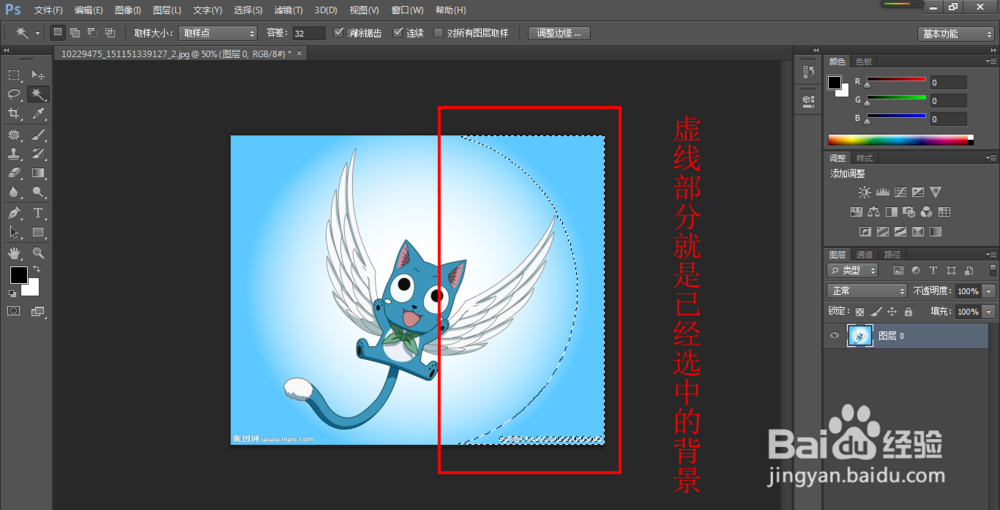Viewport: 1000px width, 510px height.
Task: Swap foreground and background colors
Action: (x=36, y=269)
